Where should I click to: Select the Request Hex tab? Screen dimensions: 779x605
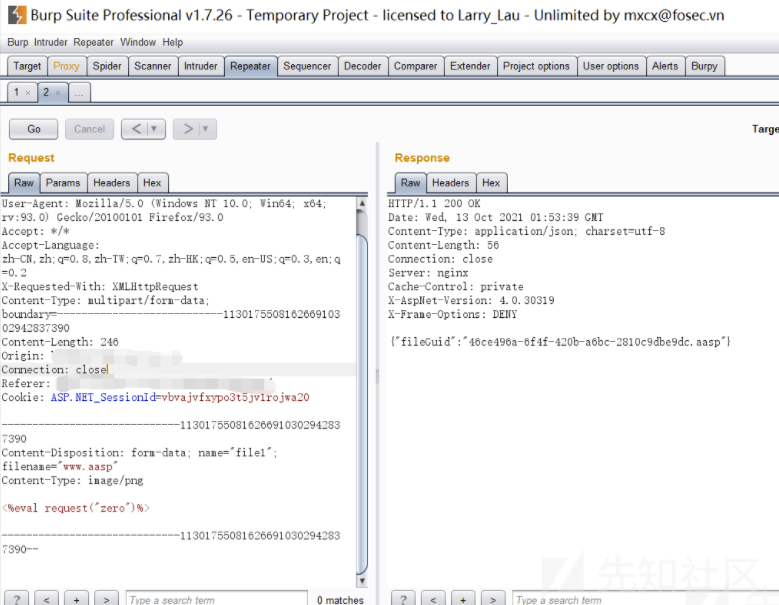(x=153, y=183)
